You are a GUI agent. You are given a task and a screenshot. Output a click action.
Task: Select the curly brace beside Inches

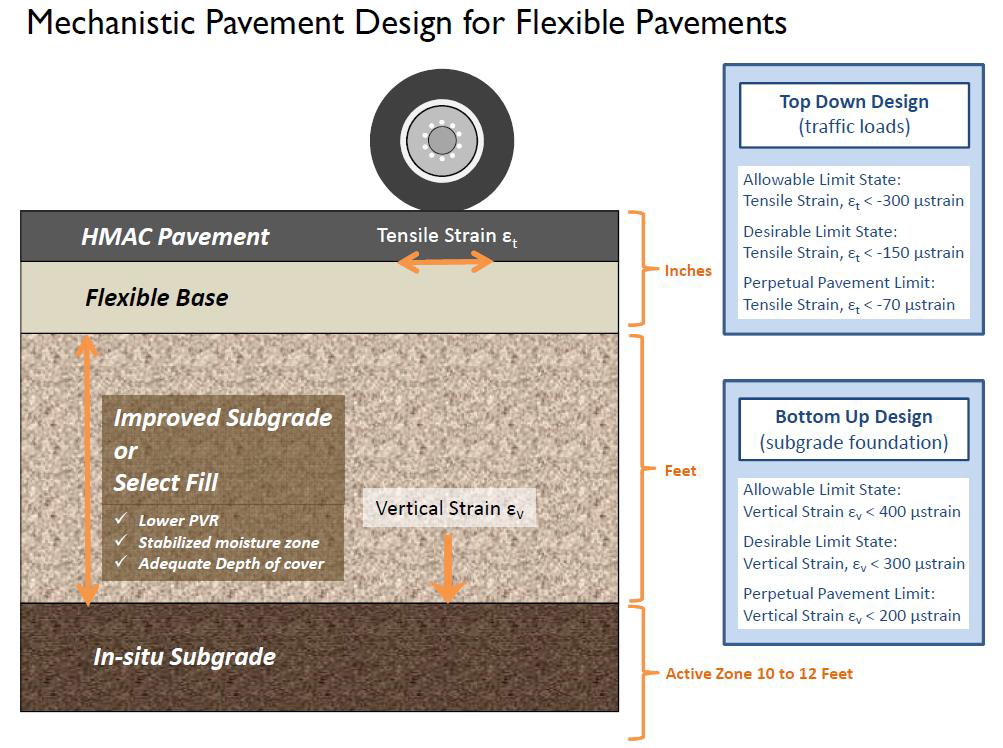tap(637, 269)
